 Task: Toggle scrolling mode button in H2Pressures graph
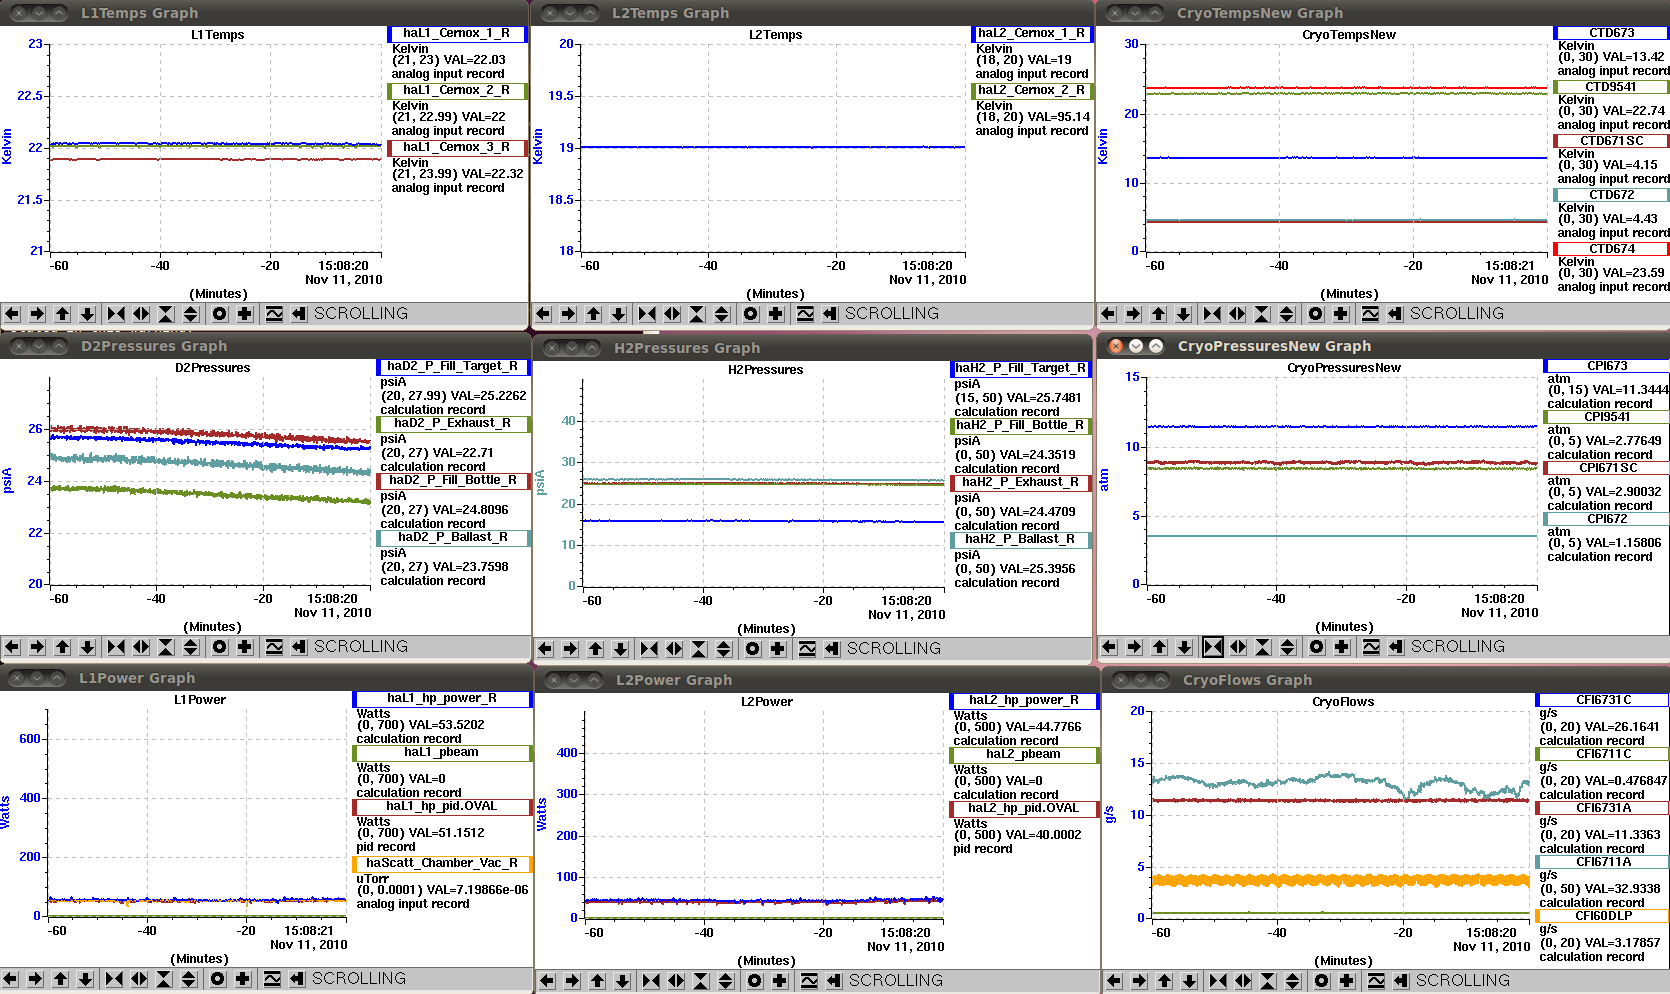[x=831, y=649]
